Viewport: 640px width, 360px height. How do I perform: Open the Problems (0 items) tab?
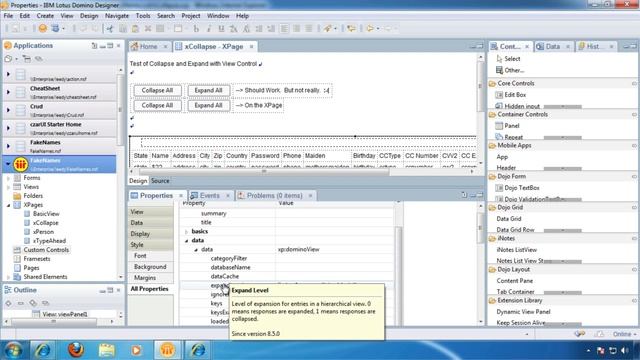point(274,196)
